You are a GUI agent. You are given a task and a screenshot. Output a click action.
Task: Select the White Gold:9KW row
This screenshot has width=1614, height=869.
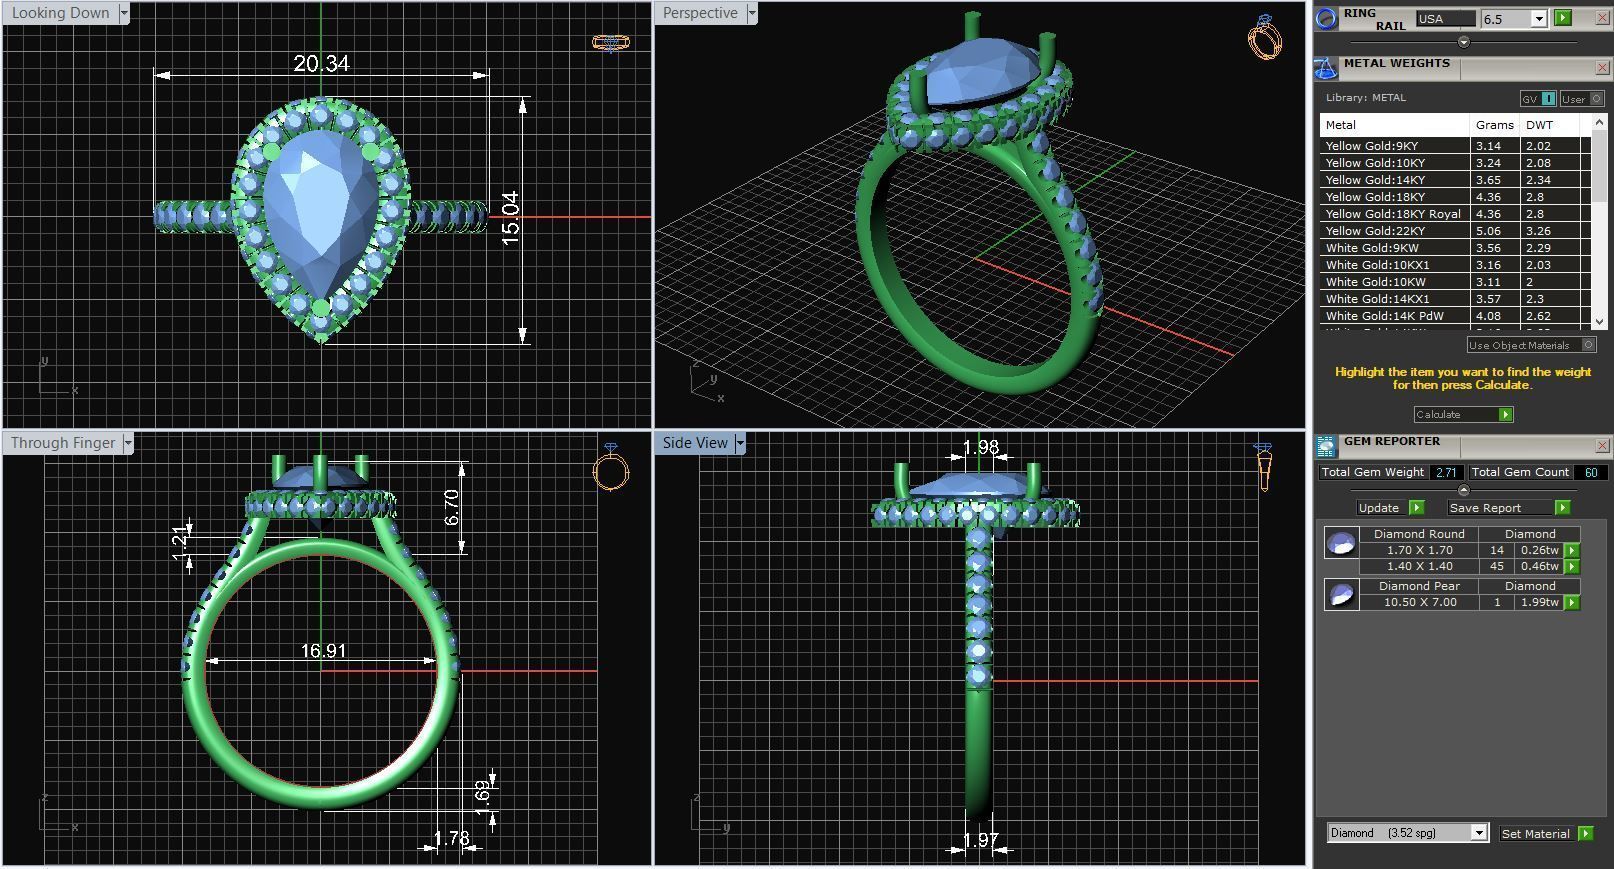[x=1455, y=248]
